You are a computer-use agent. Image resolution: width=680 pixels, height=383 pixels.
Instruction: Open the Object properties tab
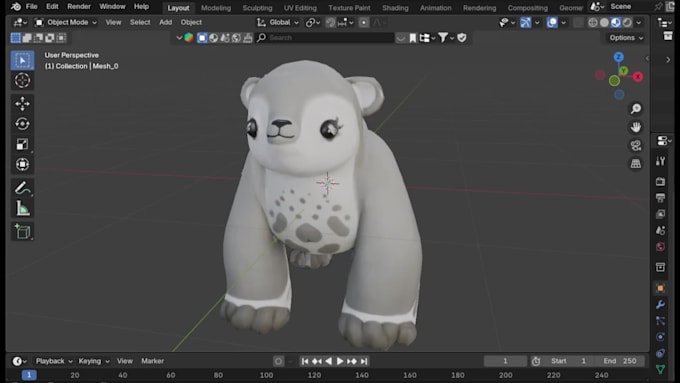pos(660,288)
